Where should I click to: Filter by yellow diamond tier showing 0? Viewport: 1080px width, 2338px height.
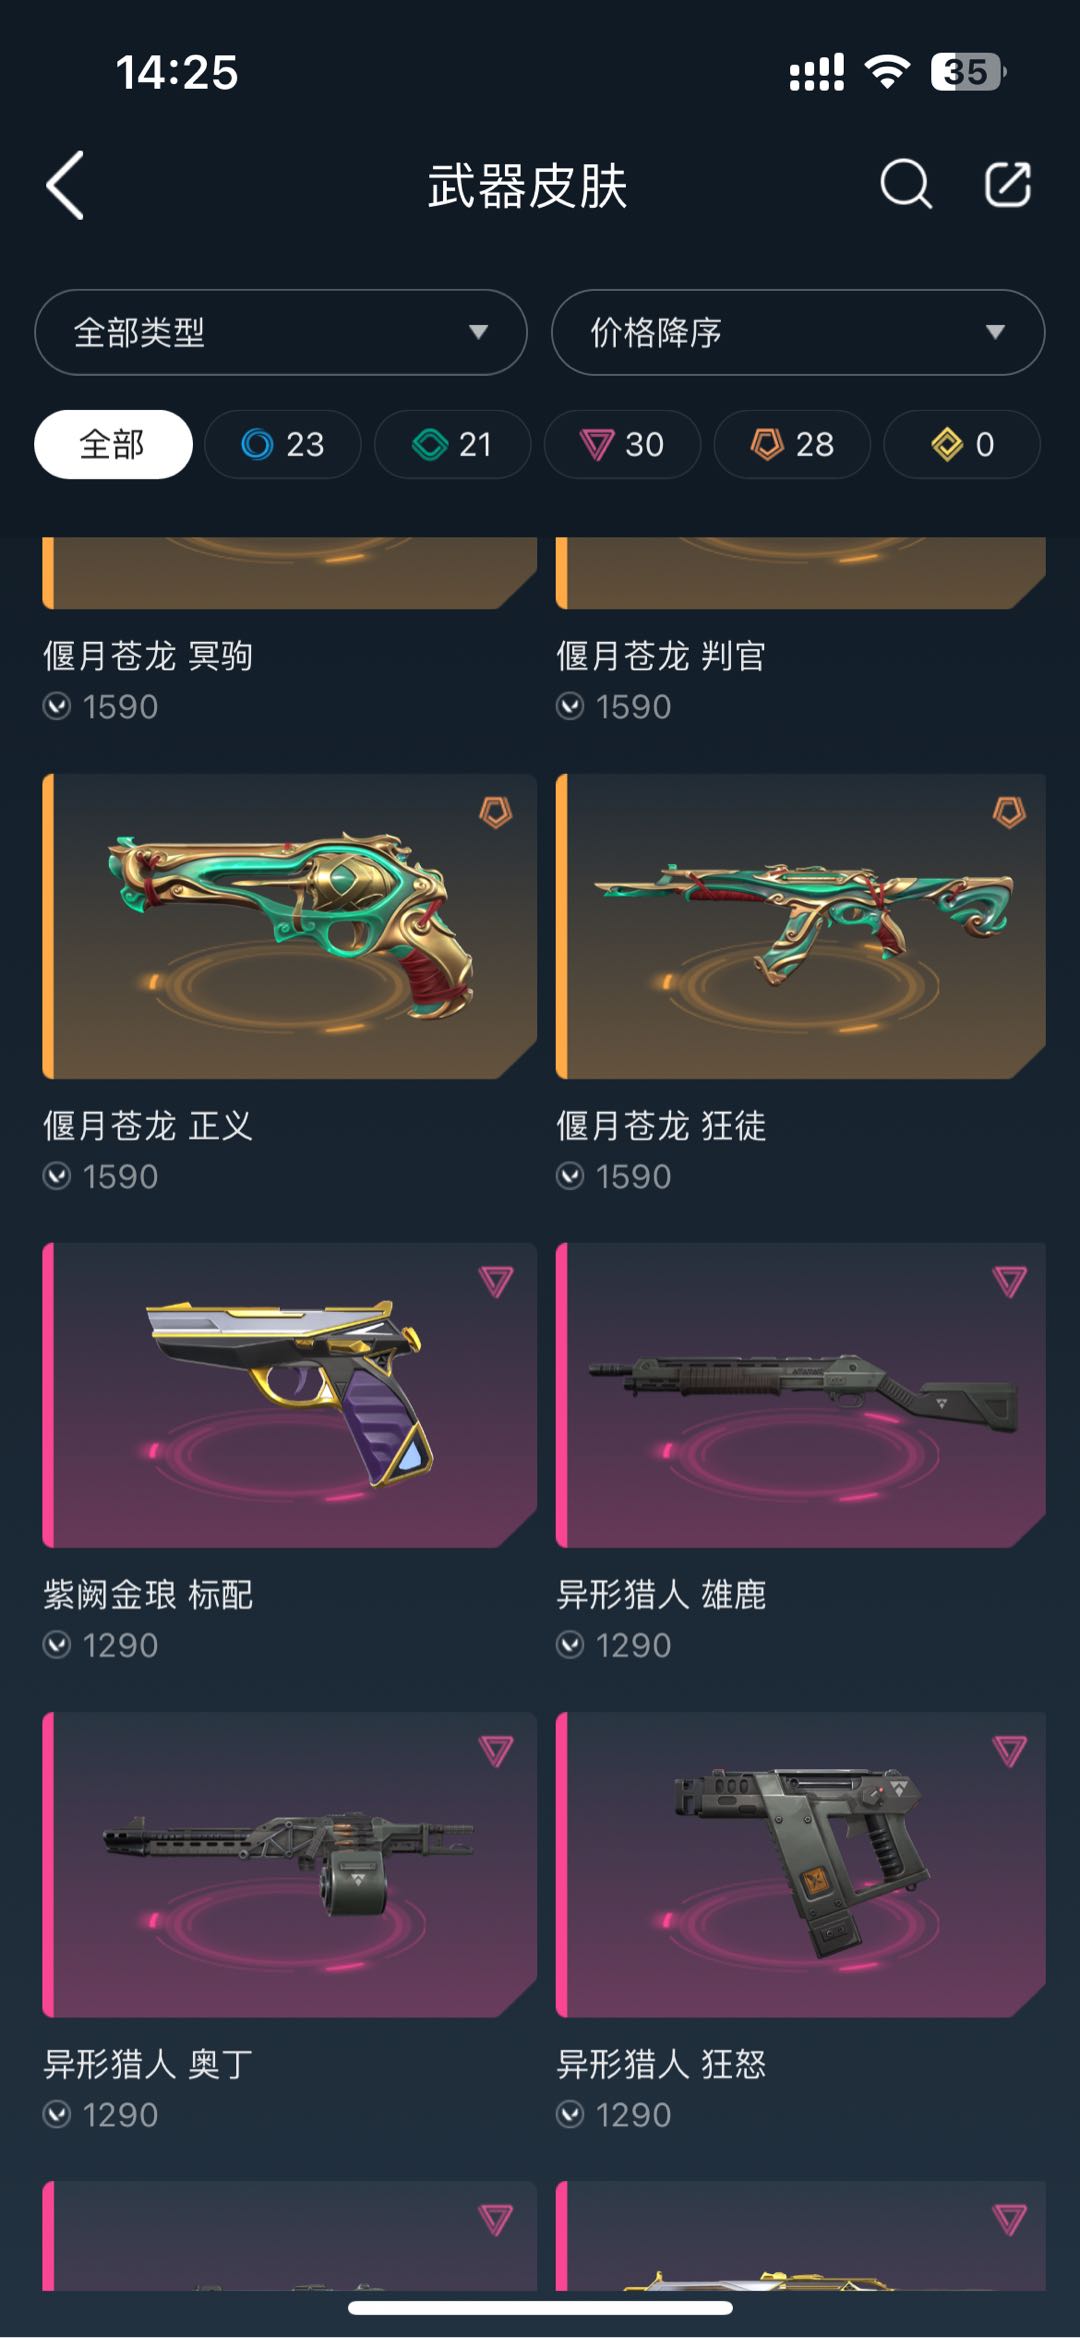[x=963, y=444]
